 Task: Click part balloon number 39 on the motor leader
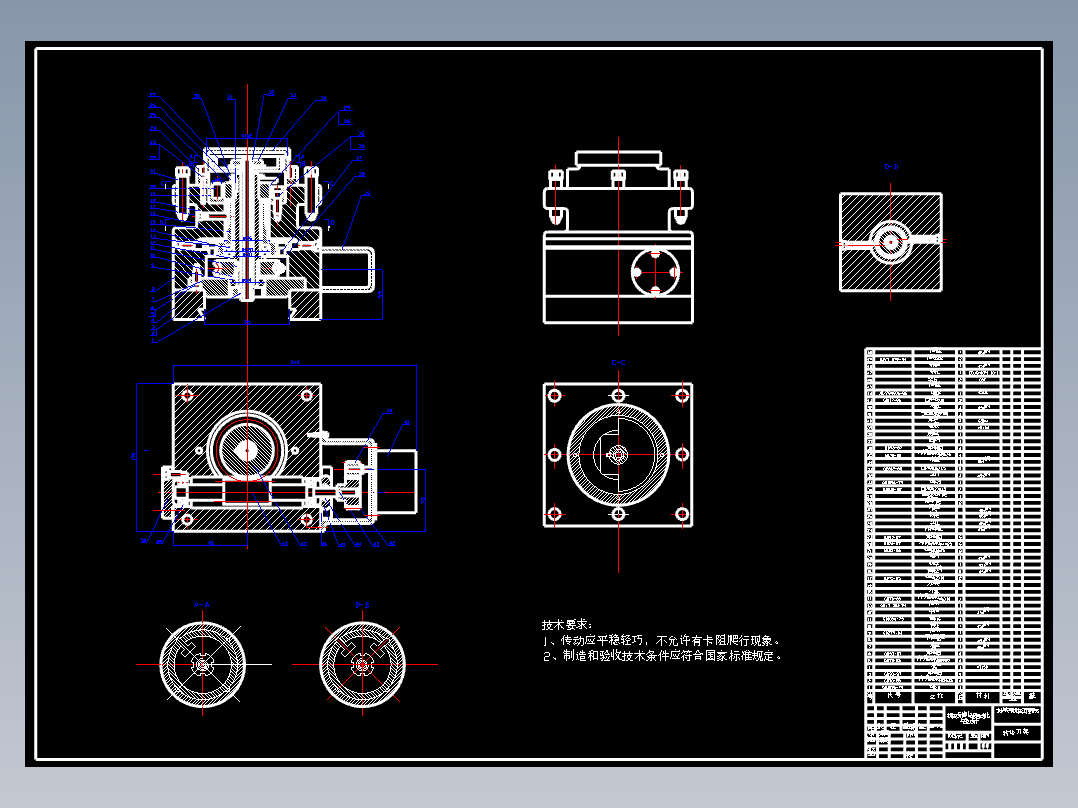(x=366, y=195)
